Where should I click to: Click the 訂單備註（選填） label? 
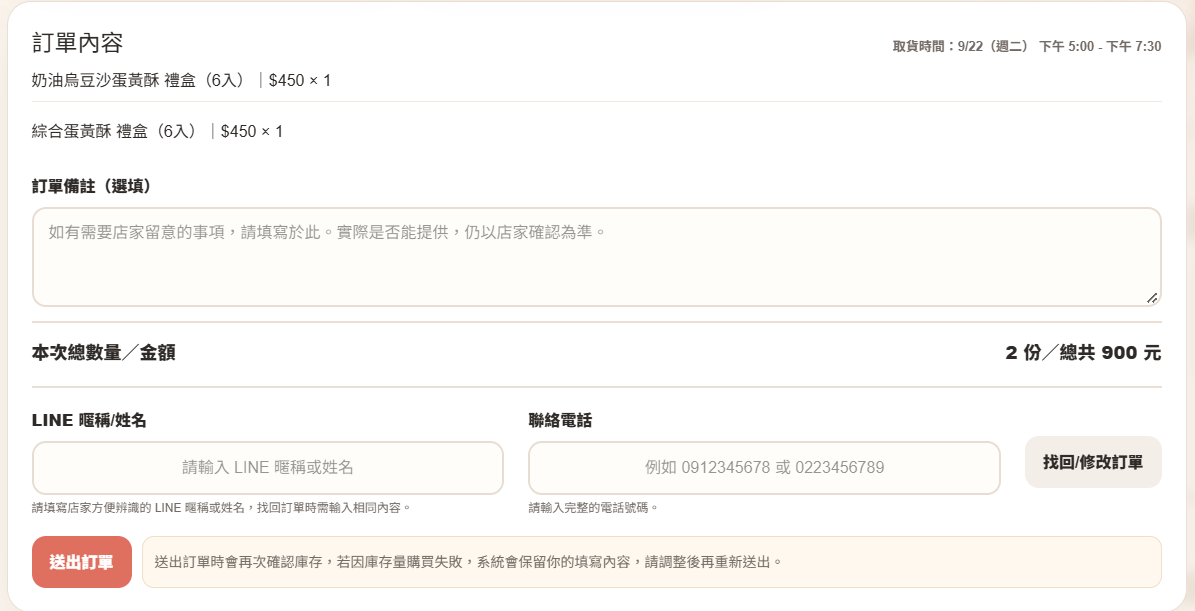click(x=91, y=186)
